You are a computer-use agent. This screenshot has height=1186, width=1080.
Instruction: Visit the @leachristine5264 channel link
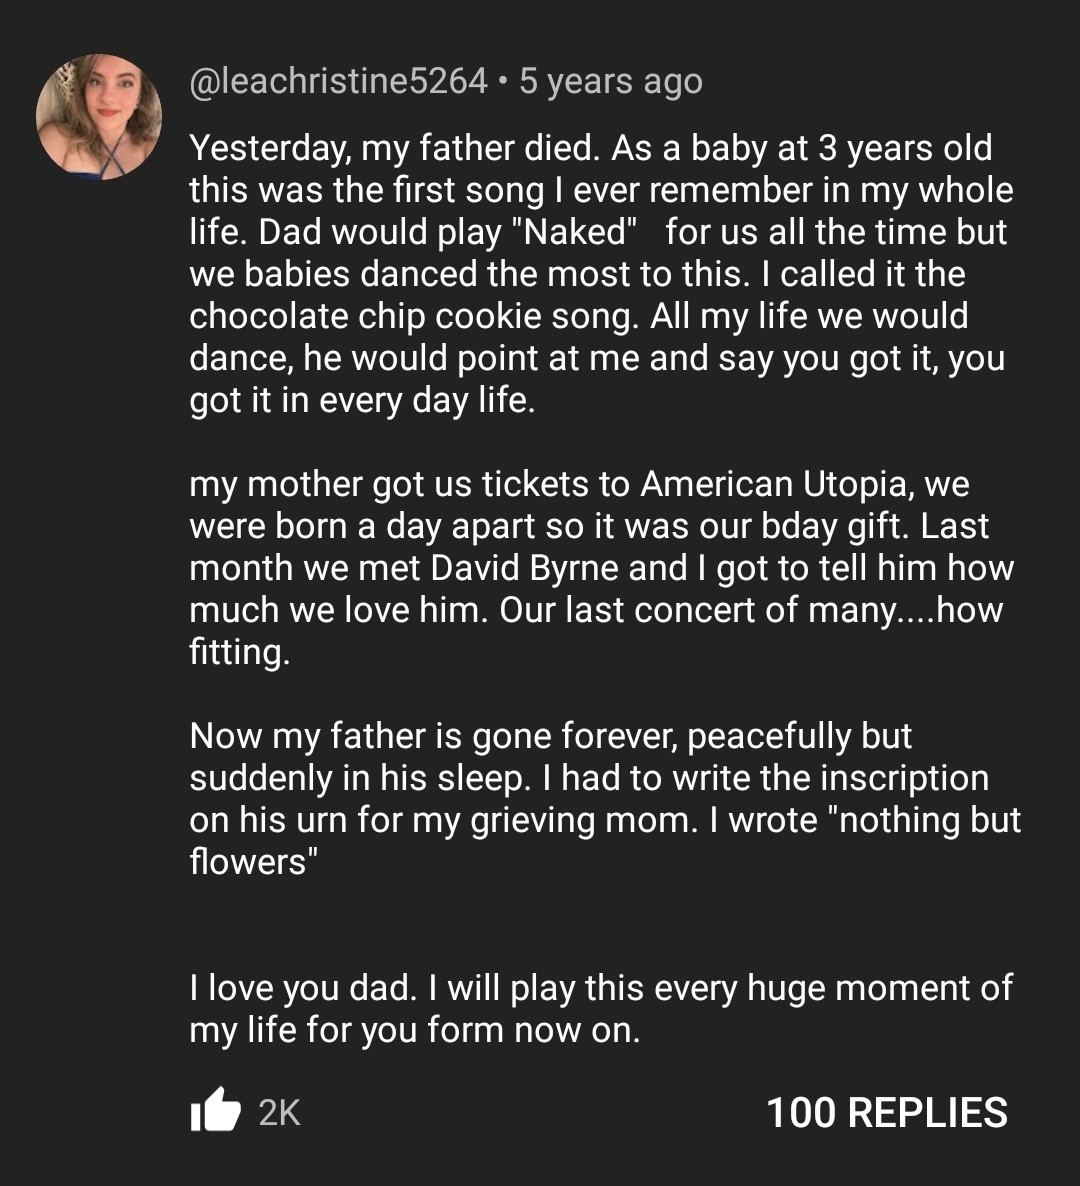tap(338, 81)
